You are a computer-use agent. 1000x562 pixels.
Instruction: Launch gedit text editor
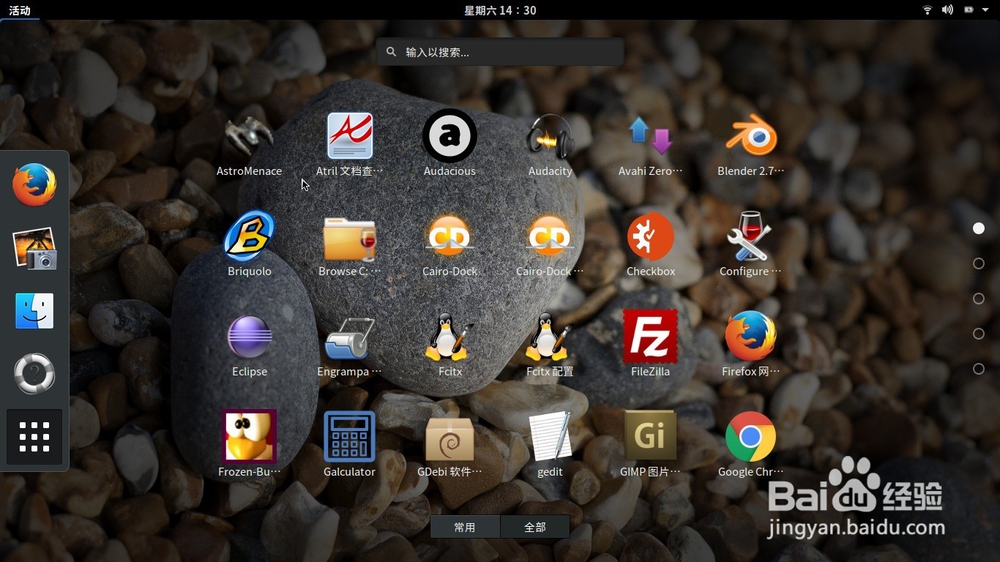click(550, 445)
